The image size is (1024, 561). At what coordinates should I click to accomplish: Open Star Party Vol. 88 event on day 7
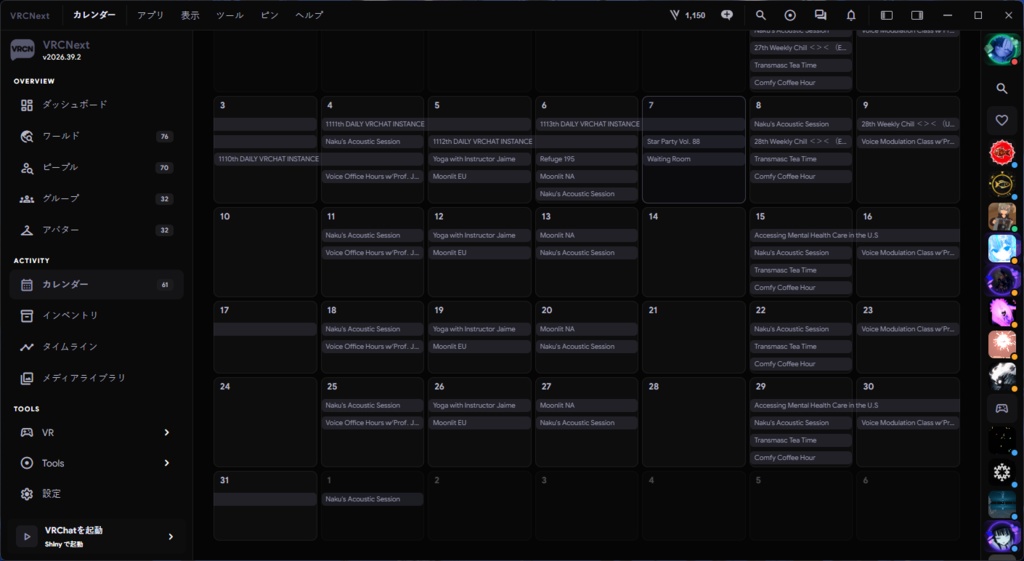tap(694, 142)
